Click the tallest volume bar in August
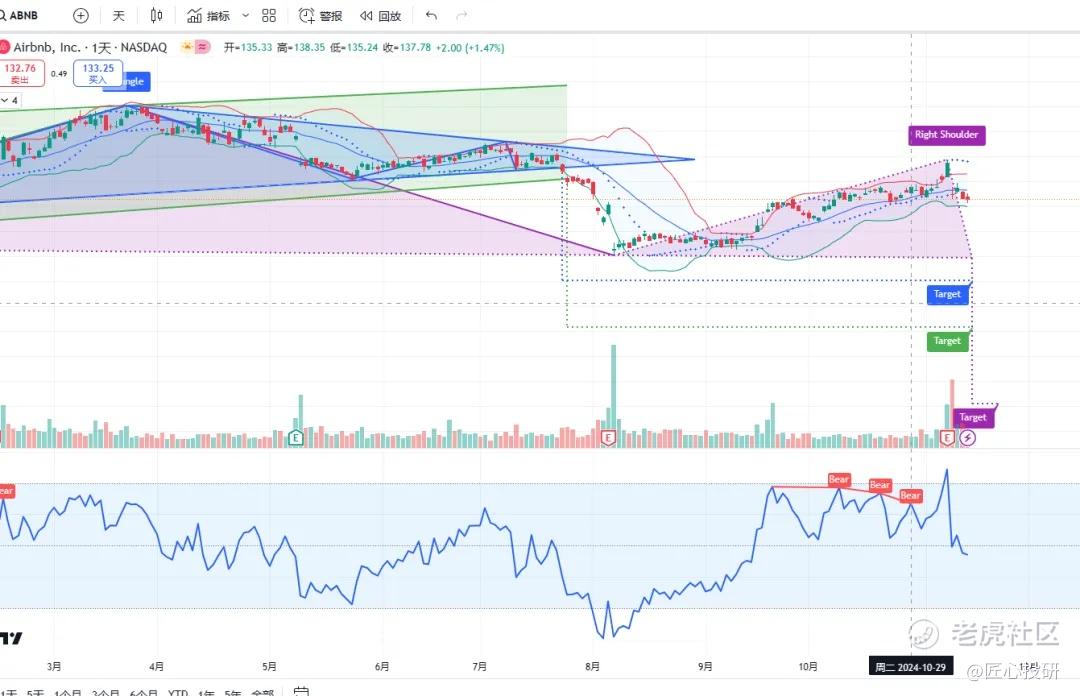Screen dimensions: 1080x696 pos(614,396)
